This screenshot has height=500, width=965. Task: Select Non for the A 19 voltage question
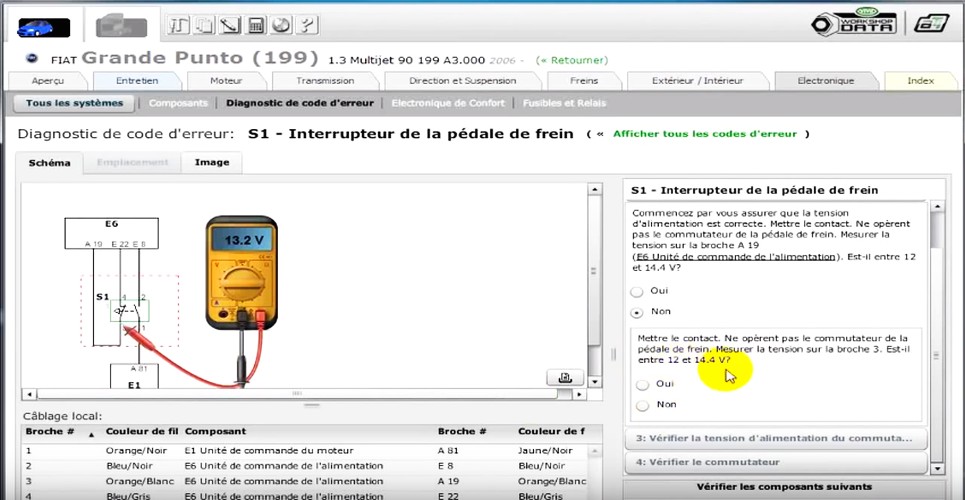[637, 313]
